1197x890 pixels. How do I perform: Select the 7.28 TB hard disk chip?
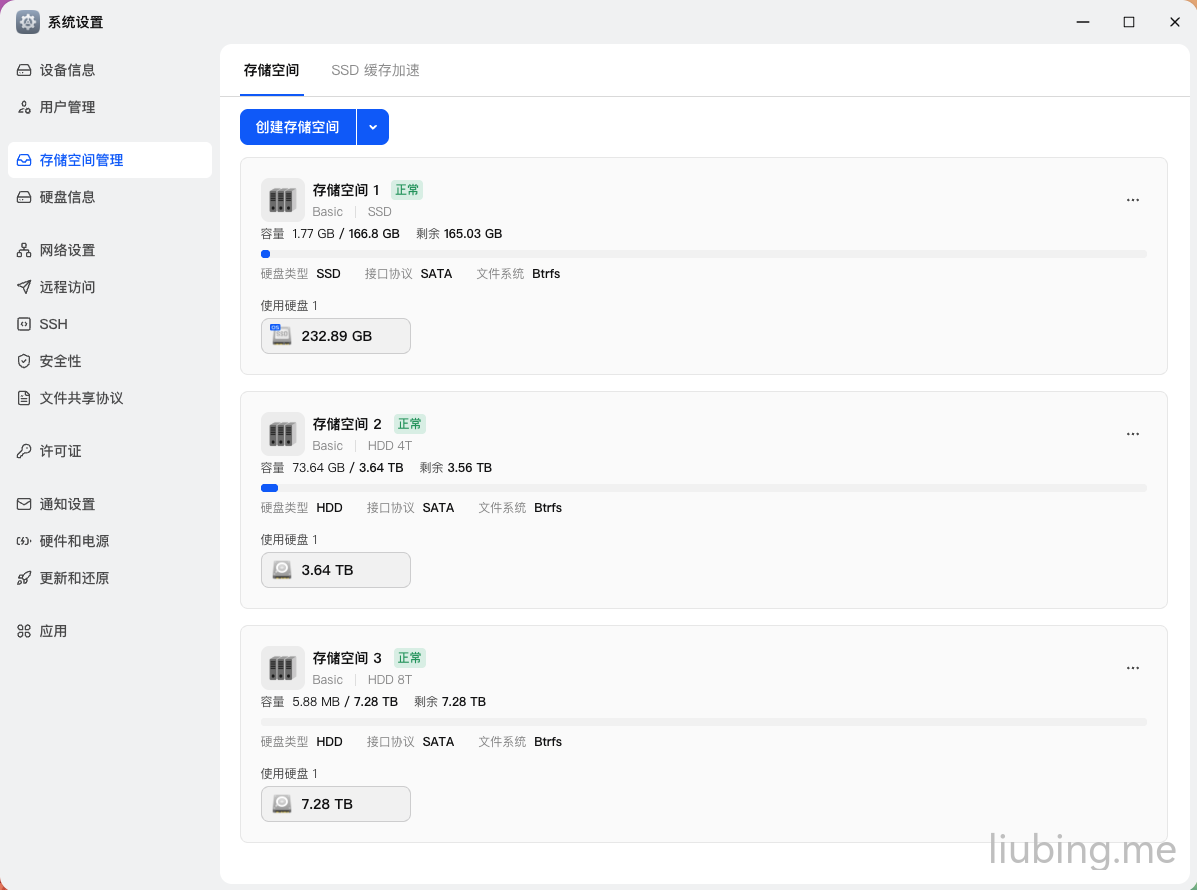(335, 804)
